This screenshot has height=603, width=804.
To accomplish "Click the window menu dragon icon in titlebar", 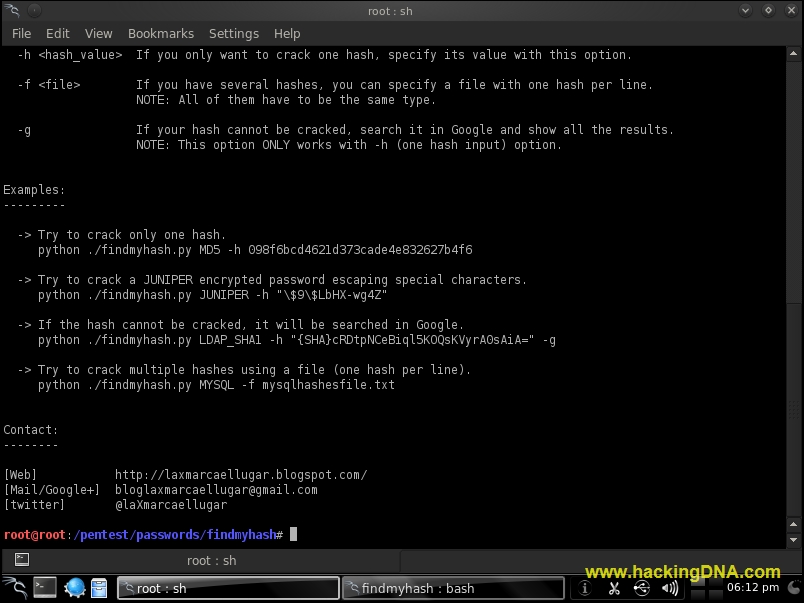I will point(12,10).
